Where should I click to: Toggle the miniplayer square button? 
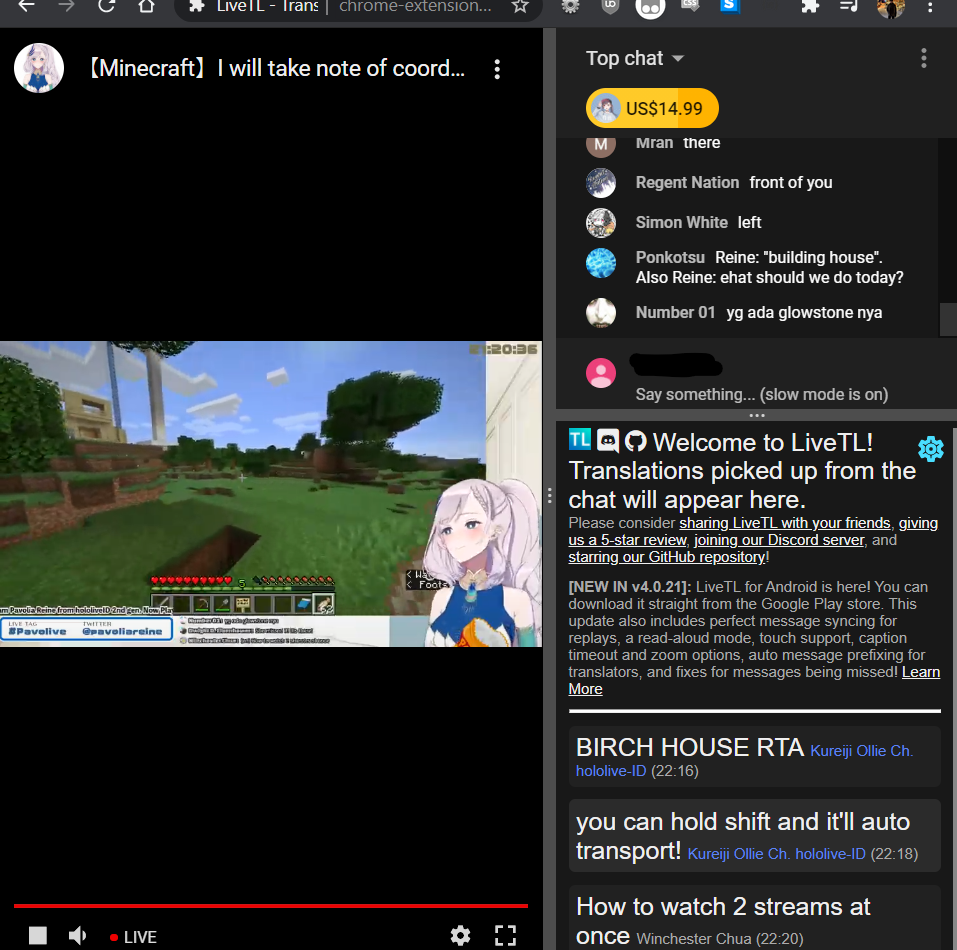37,936
